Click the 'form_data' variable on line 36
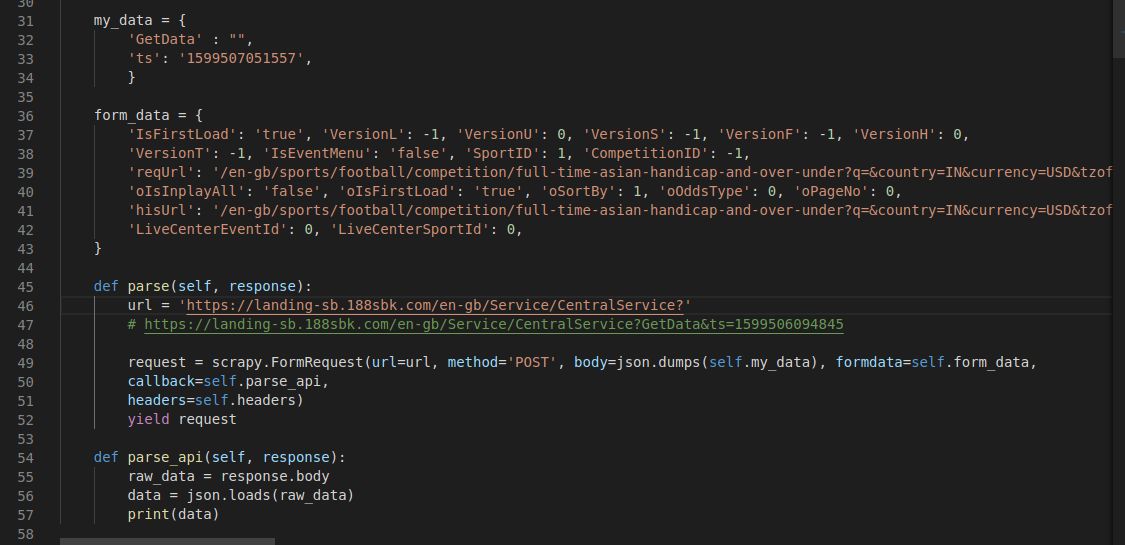1125x545 pixels. point(131,115)
